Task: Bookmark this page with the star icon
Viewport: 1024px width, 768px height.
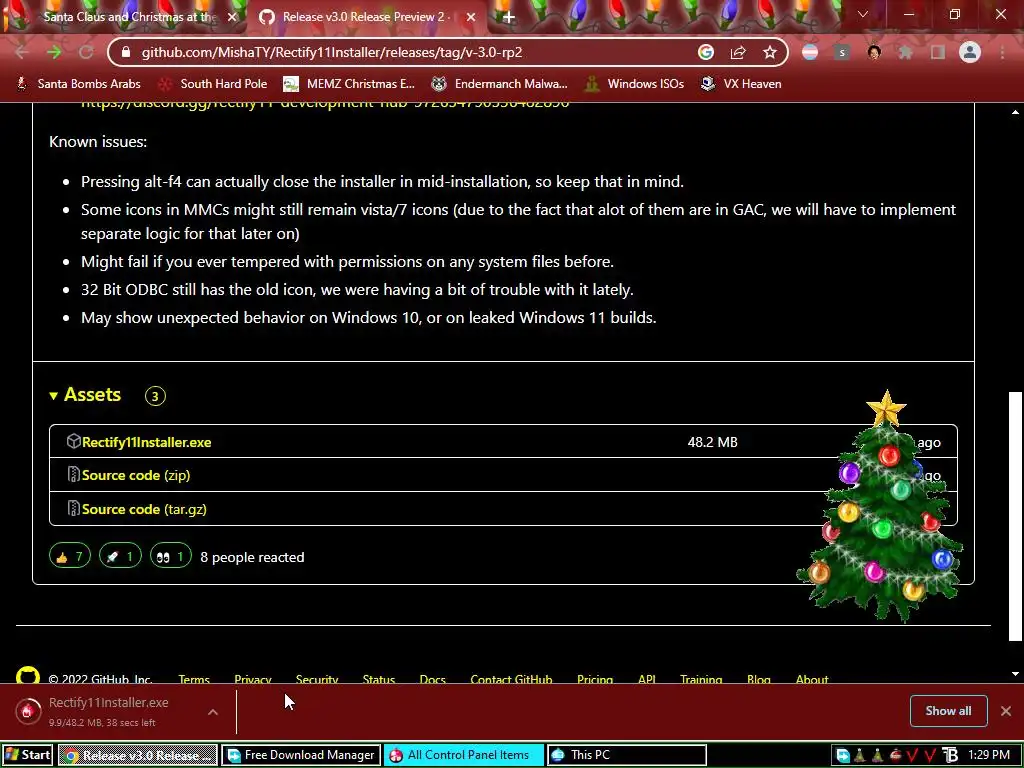Action: 770,52
